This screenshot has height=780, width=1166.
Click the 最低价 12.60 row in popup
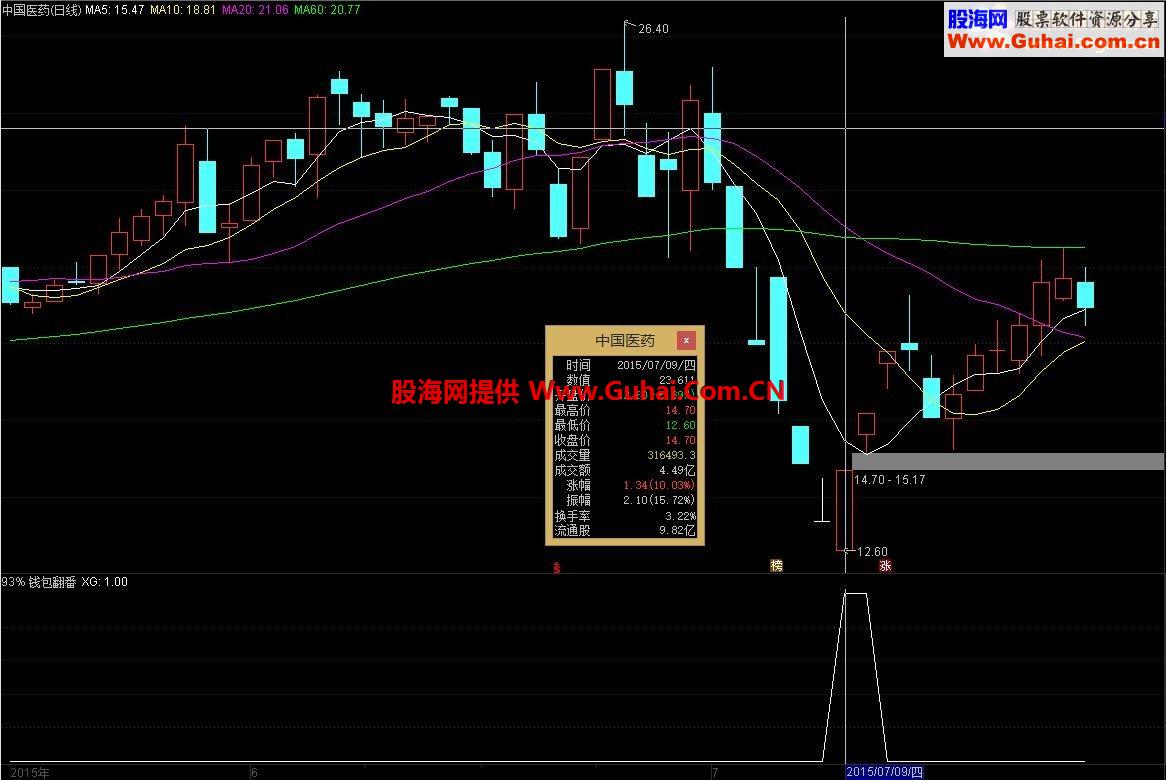625,425
